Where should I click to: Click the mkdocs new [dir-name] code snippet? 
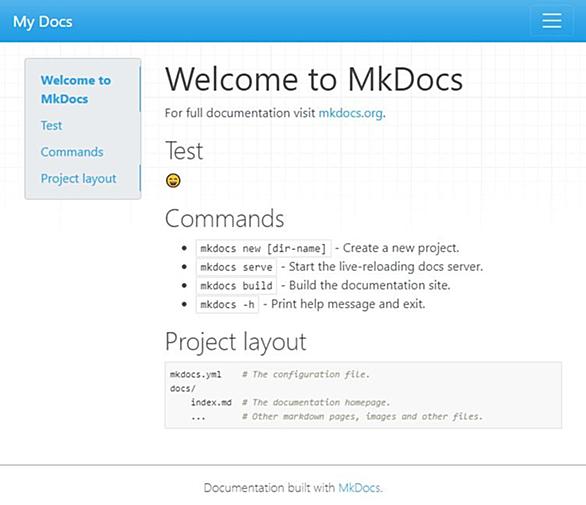pyautogui.click(x=263, y=249)
